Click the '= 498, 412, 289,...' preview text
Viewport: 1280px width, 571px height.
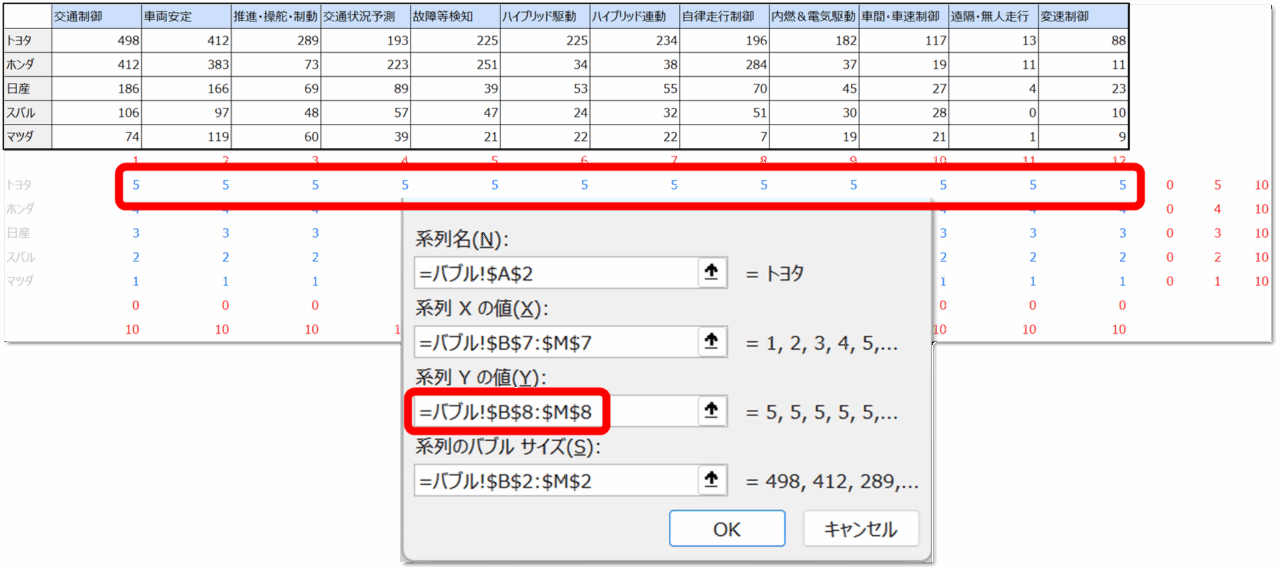832,481
